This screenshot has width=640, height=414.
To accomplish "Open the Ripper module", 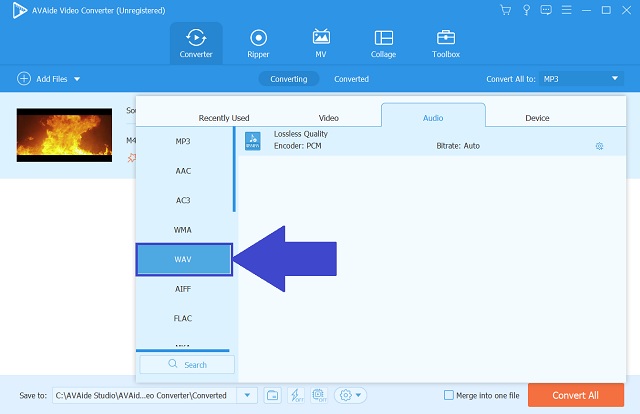I will (258, 43).
